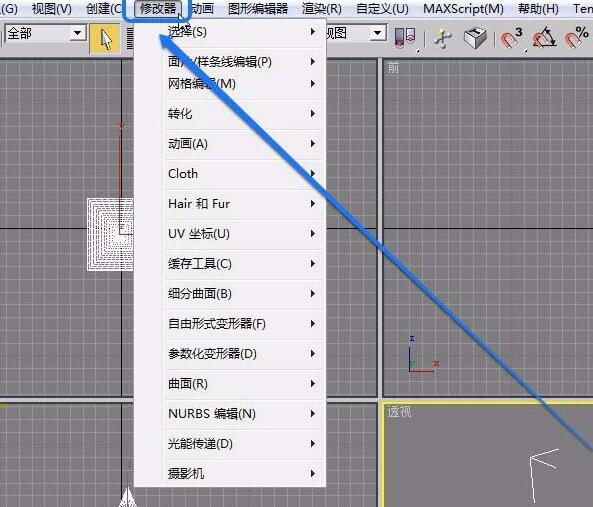Open the 自定义(U) menu
Image resolution: width=593 pixels, height=507 pixels.
click(382, 8)
